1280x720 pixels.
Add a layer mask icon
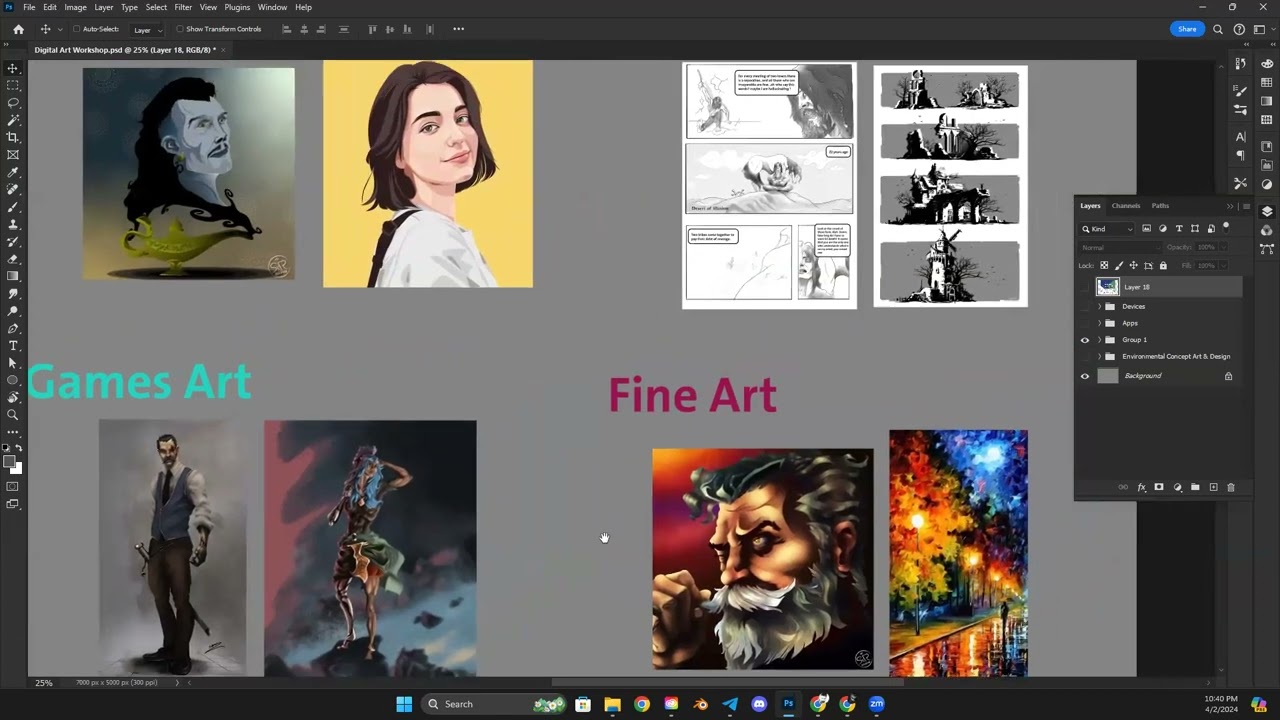click(1159, 487)
